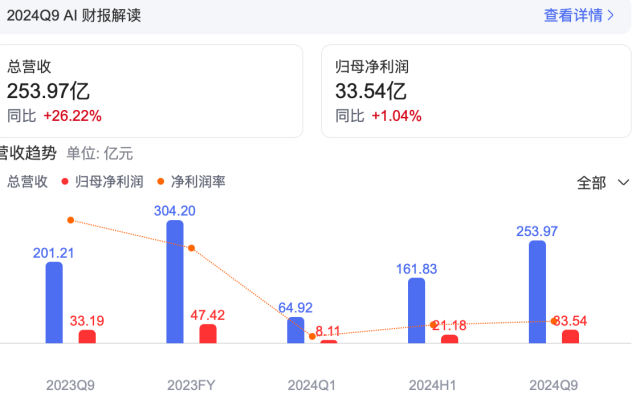Select the 2024Q1 axis label
This screenshot has width=636, height=398.
tap(312, 385)
